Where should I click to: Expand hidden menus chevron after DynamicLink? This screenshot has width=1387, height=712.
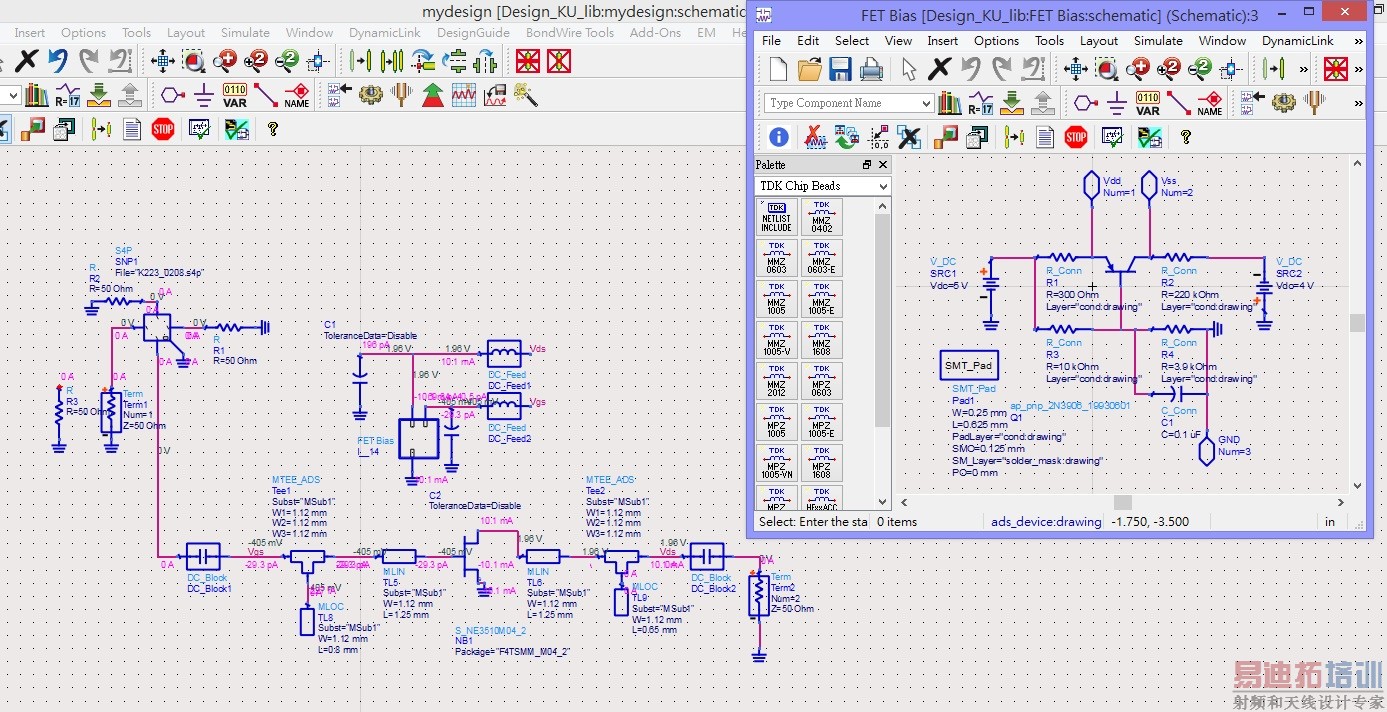[1358, 41]
